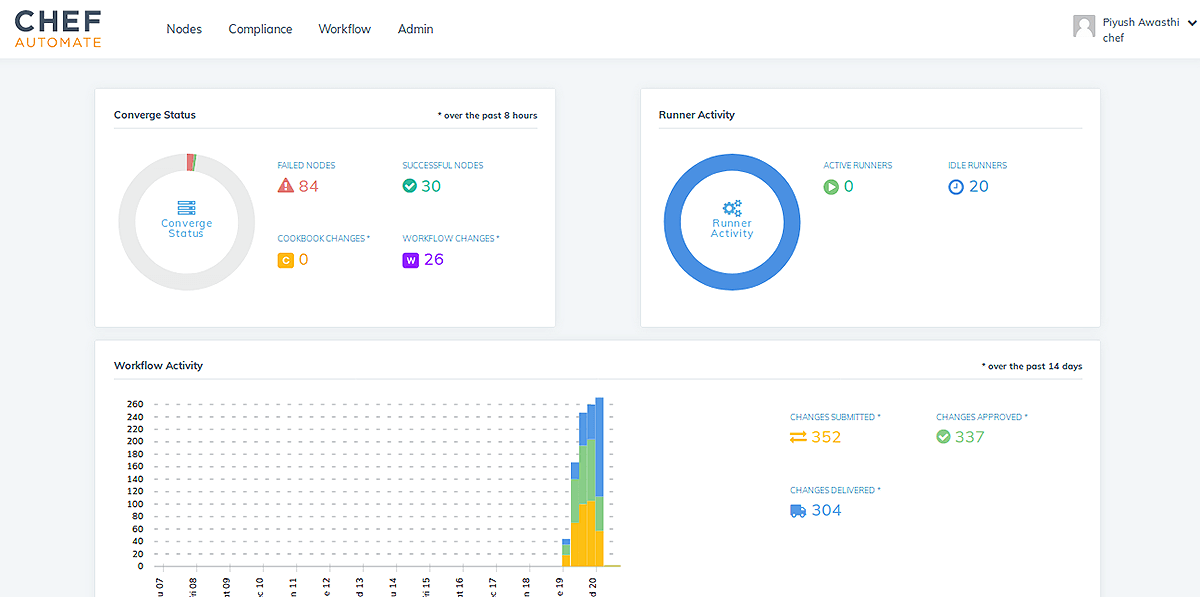The image size is (1200, 597).
Task: Click the Failed Nodes warning triangle icon
Action: [x=284, y=186]
